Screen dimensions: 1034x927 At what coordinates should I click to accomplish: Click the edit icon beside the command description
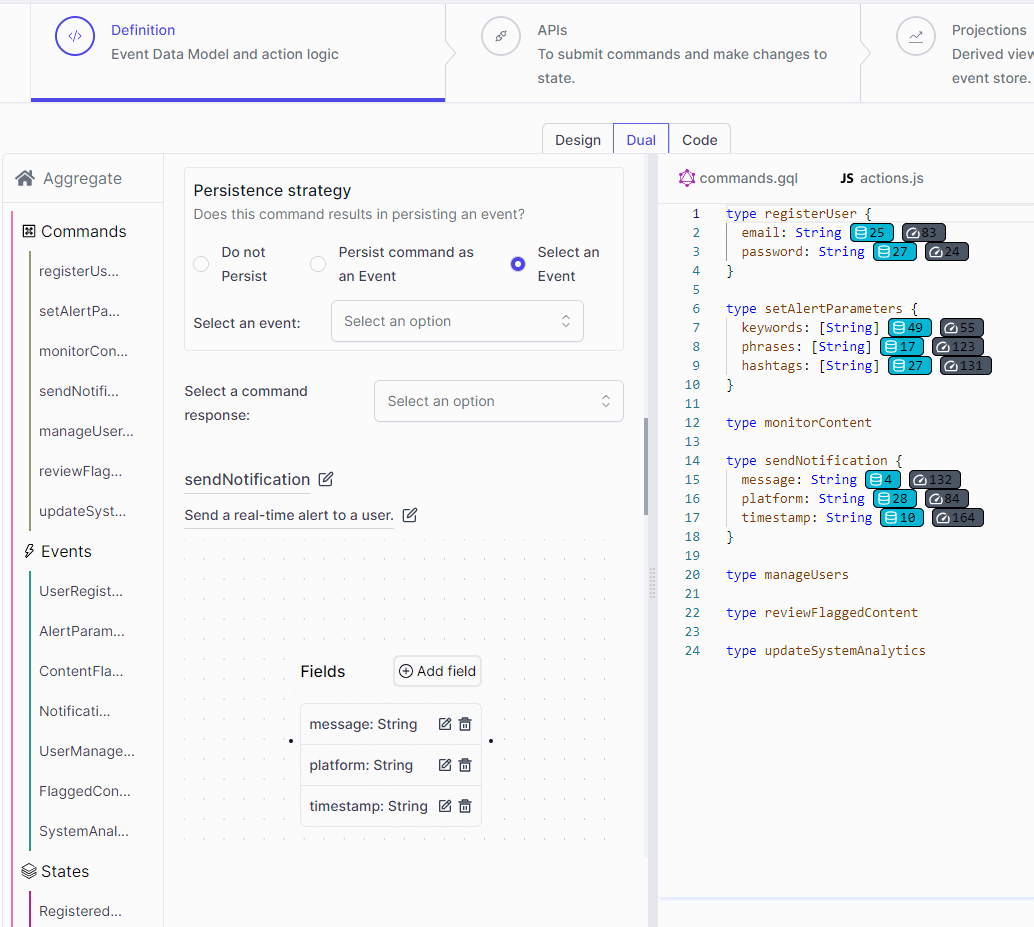410,515
